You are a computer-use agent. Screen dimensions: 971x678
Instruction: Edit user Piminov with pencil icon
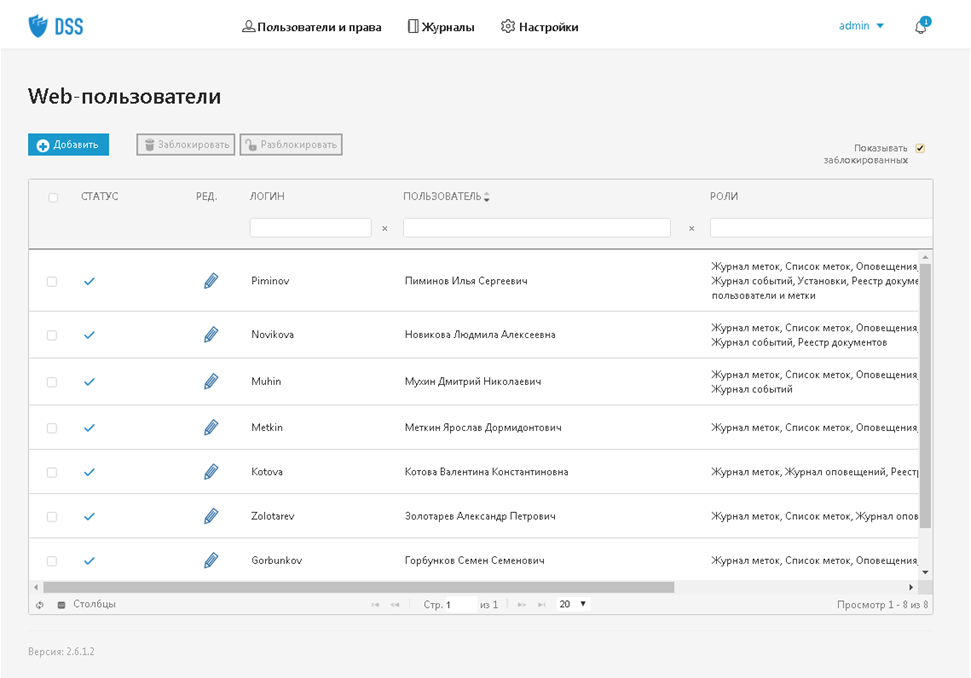point(210,281)
